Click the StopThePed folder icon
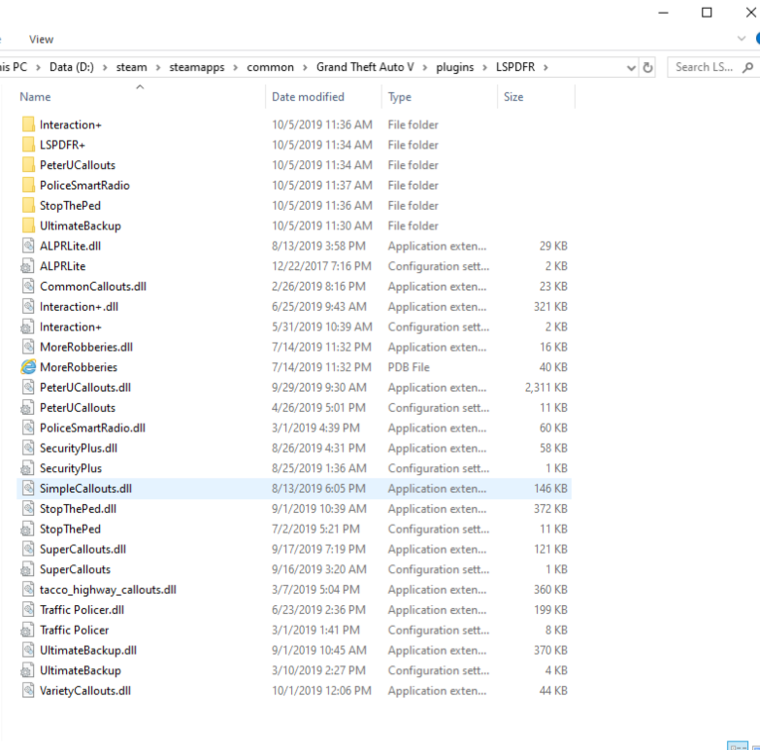 (x=28, y=206)
